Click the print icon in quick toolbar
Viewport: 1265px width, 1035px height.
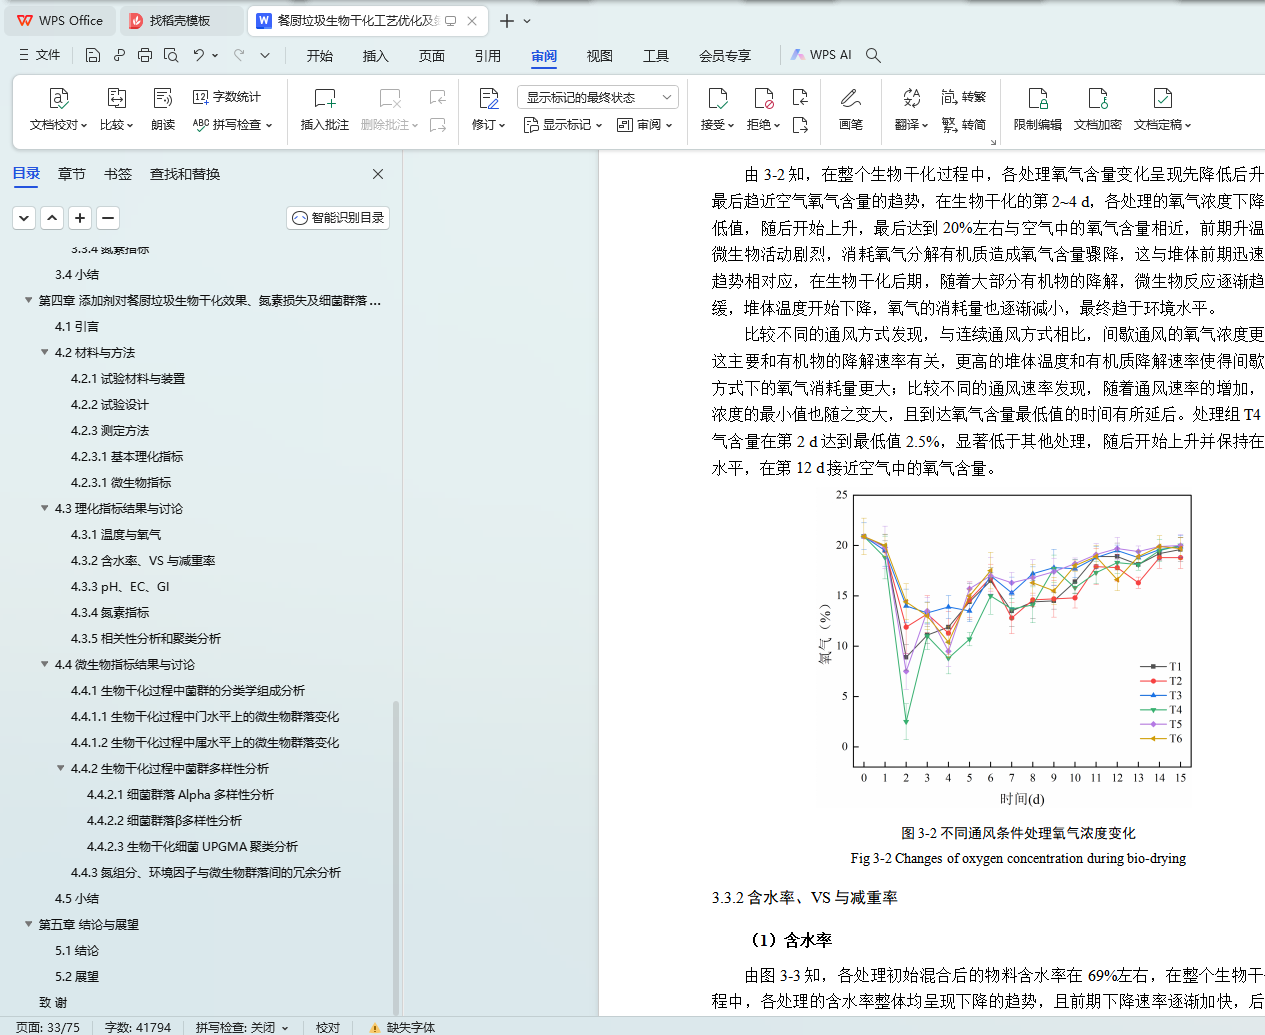click(145, 55)
